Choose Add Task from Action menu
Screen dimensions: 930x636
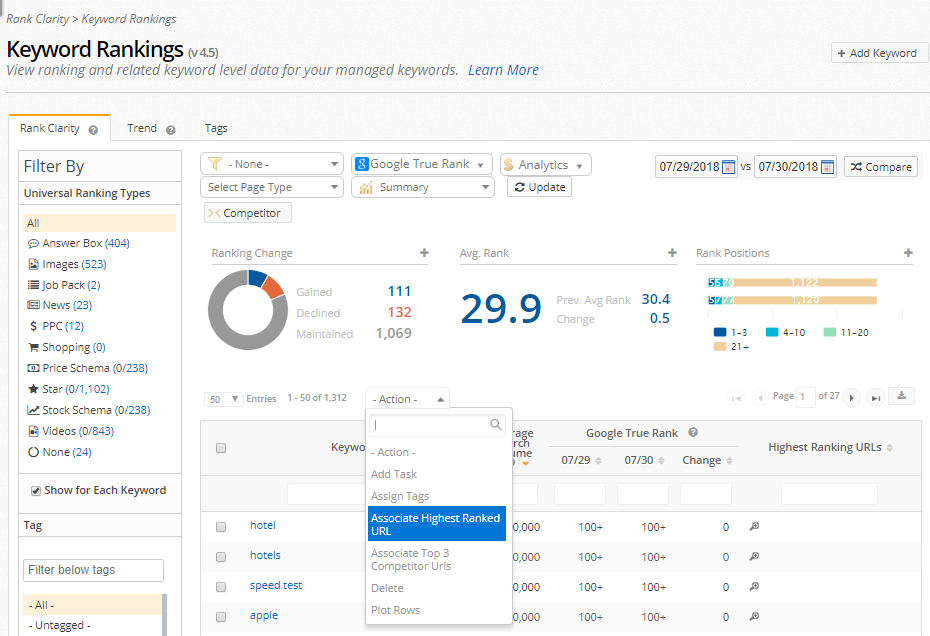[437, 474]
